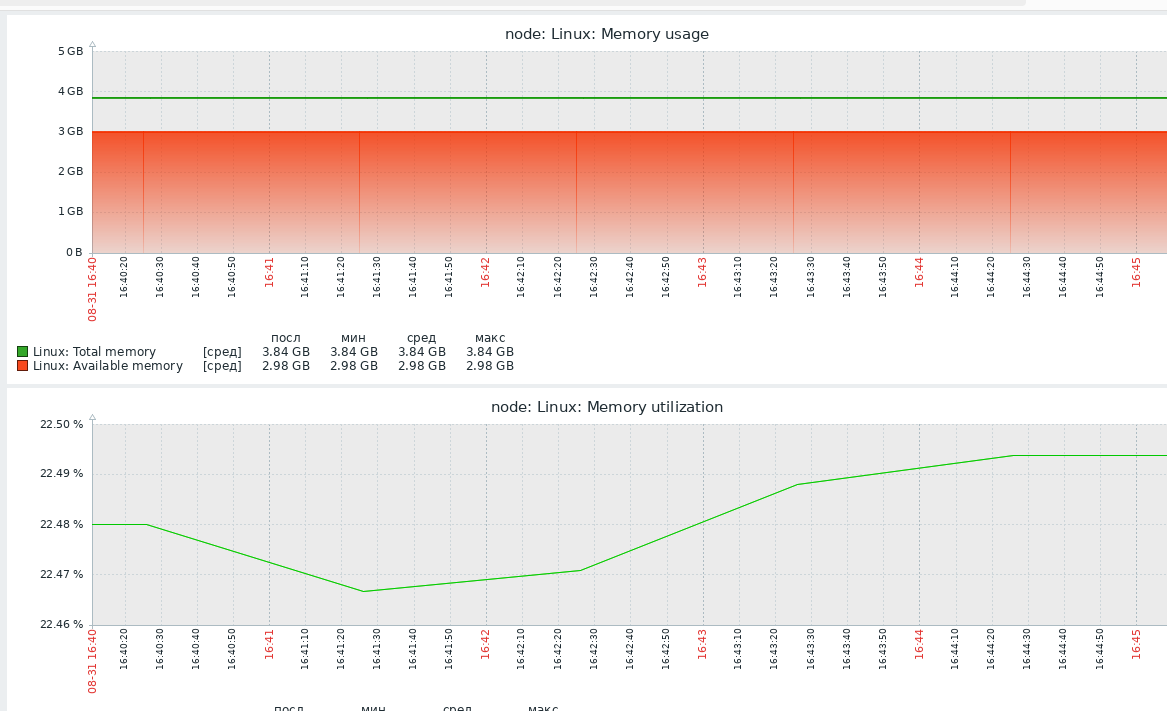Click the red Available memory legend swatch

(x=22, y=366)
